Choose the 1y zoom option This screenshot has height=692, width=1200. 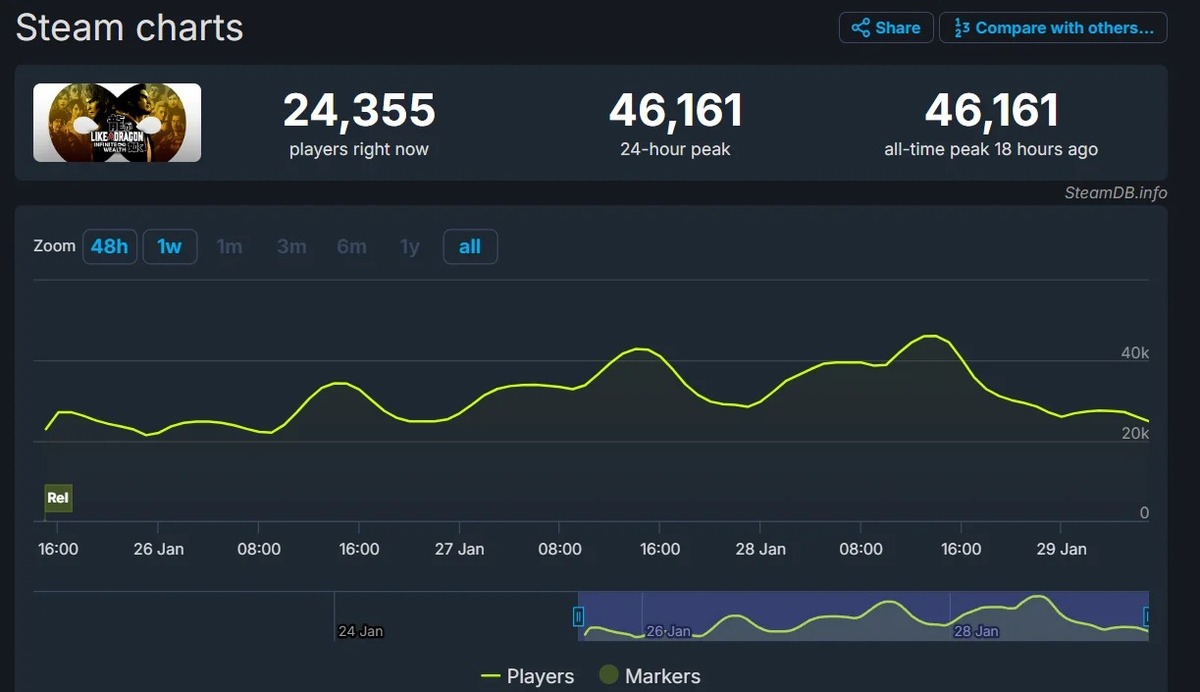pos(410,246)
